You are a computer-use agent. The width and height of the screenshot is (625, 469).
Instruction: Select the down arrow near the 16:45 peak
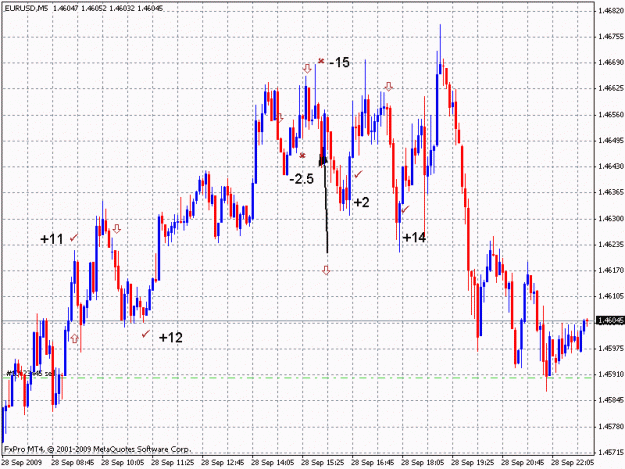(389, 86)
